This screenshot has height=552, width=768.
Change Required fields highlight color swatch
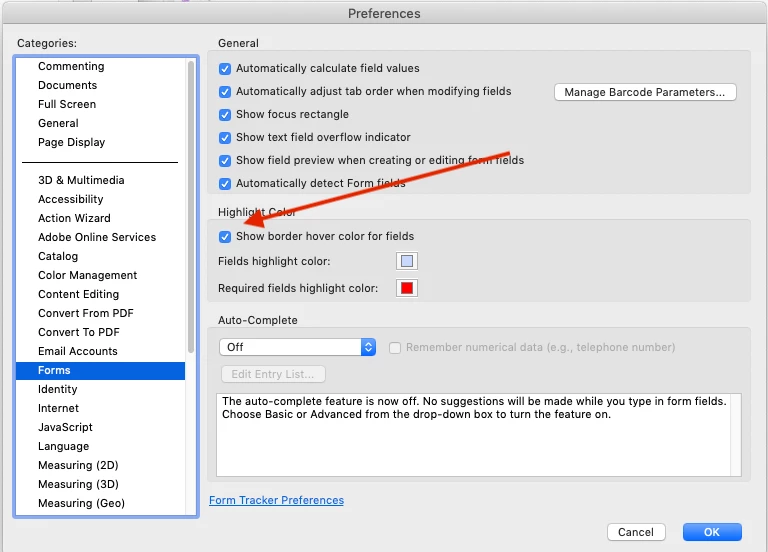[407, 288]
